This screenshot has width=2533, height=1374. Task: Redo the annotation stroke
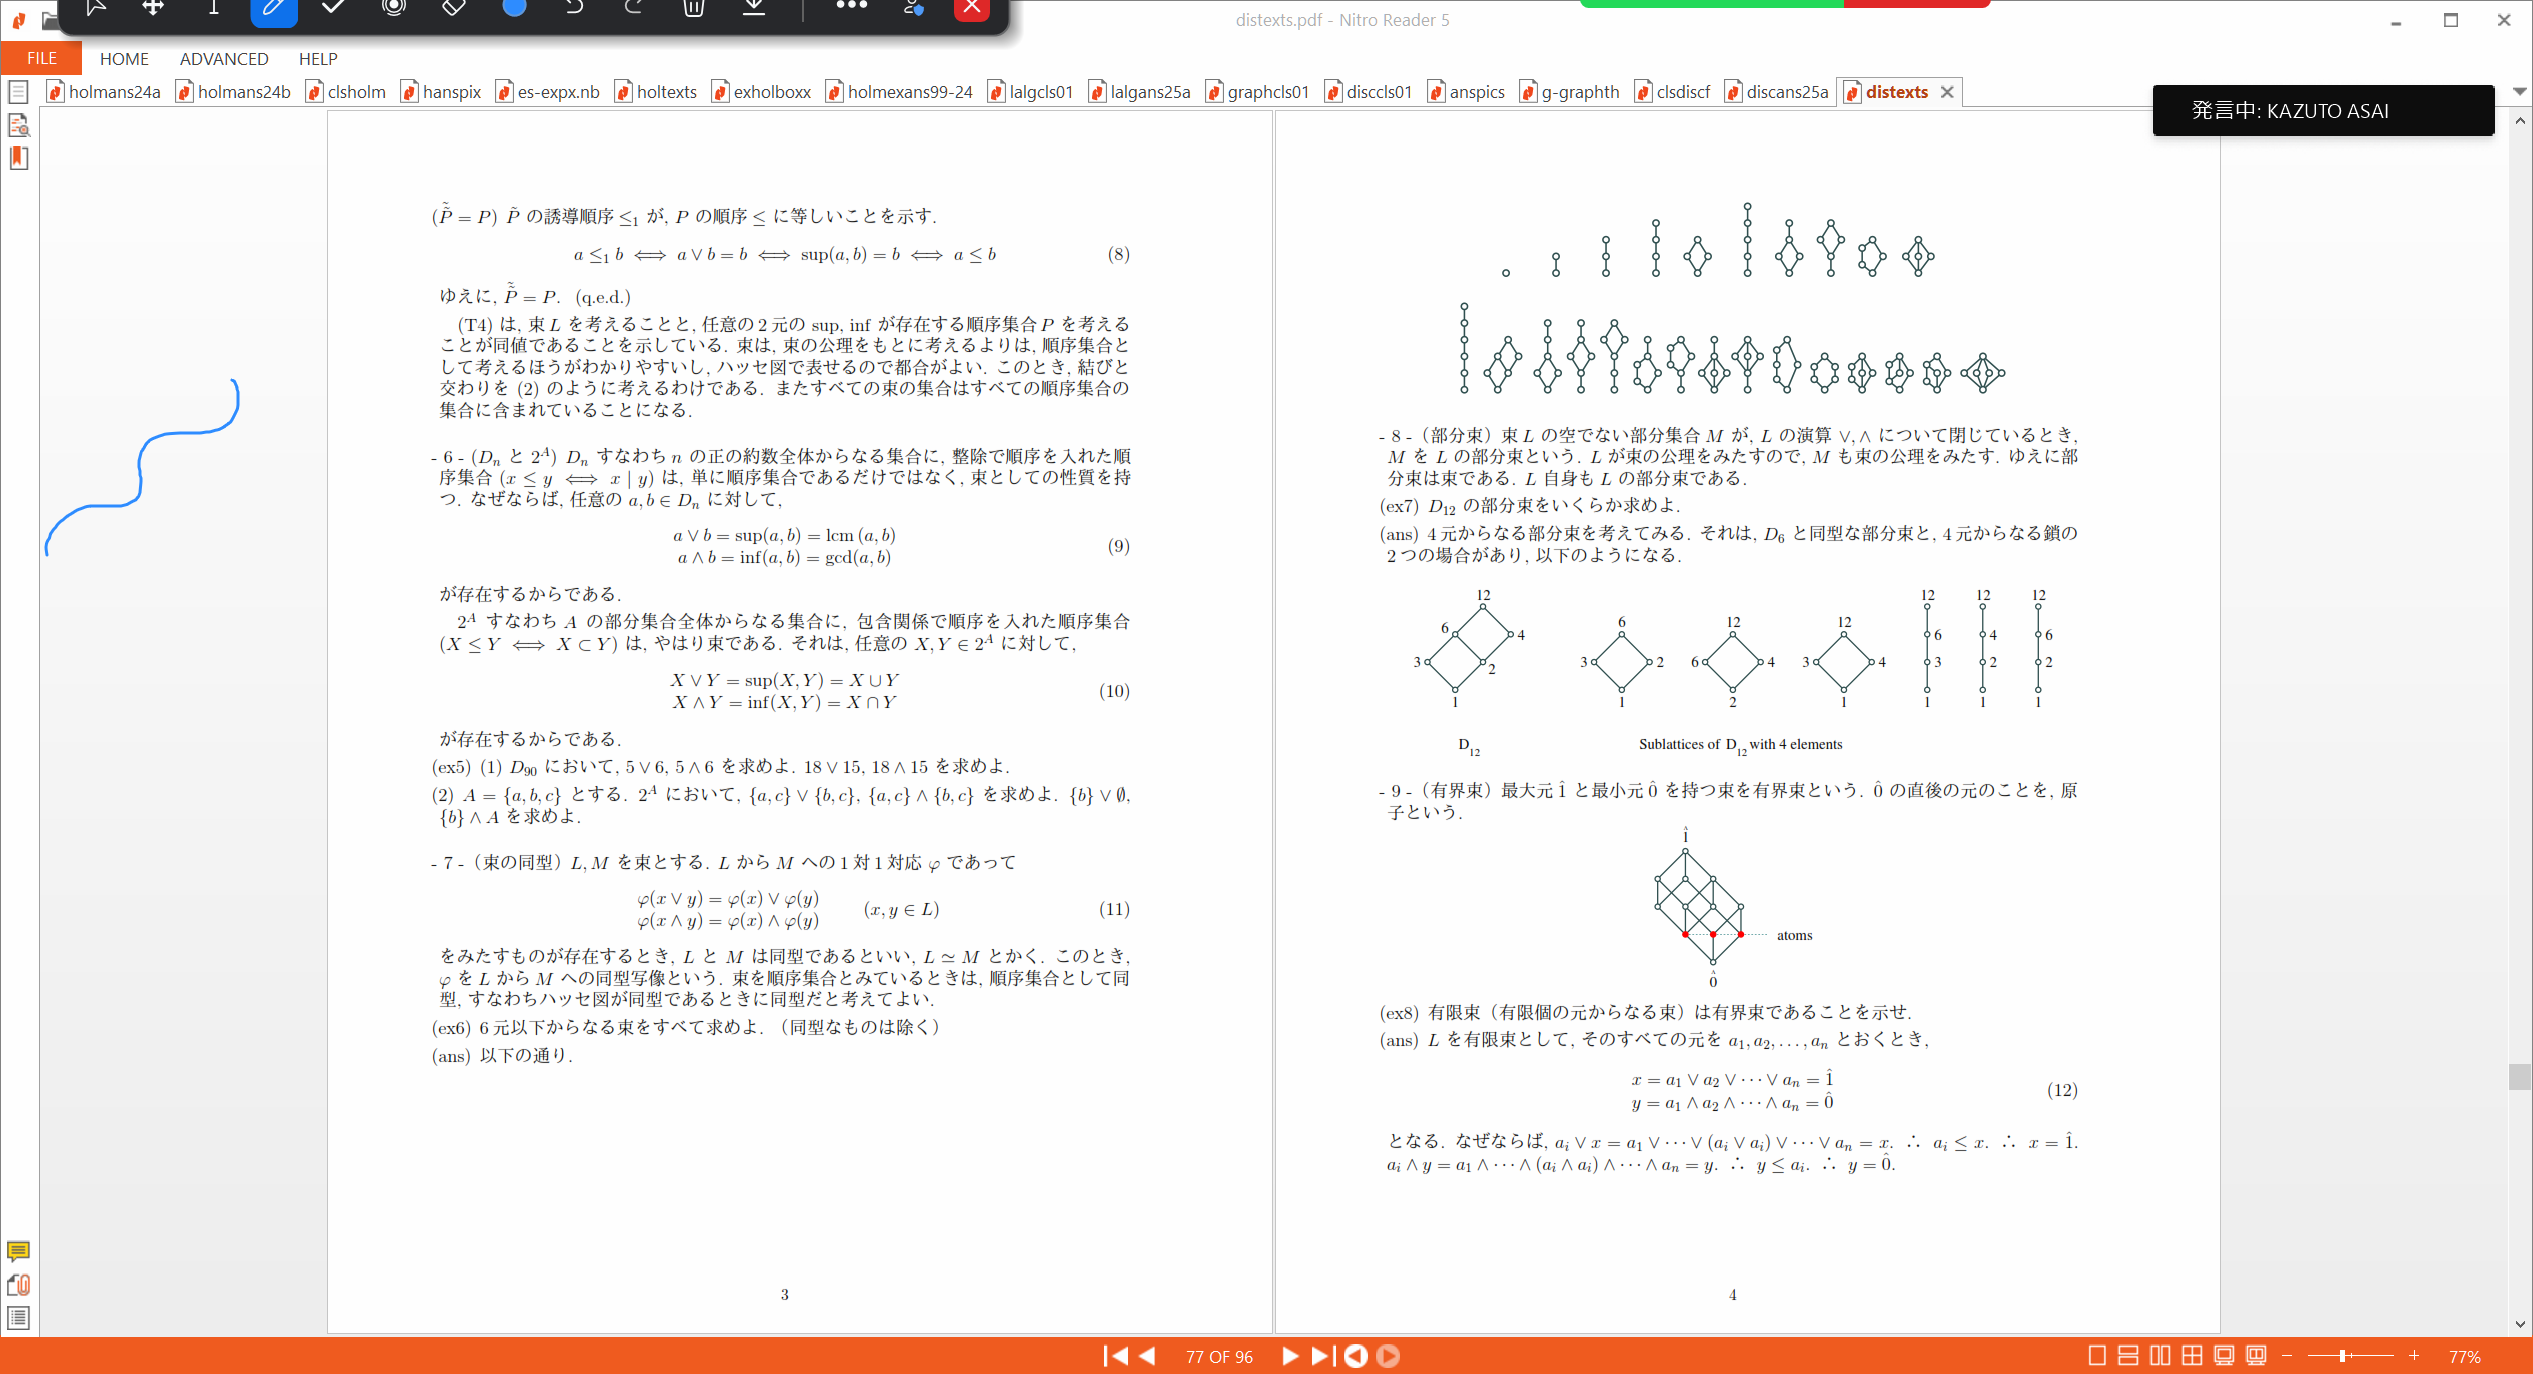(x=634, y=8)
